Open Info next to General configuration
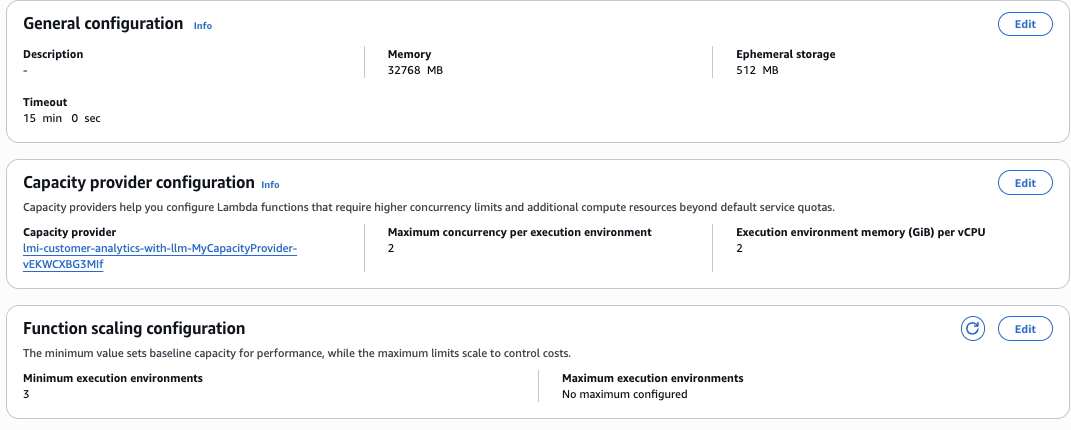Image resolution: width=1071 pixels, height=430 pixels. tap(203, 26)
